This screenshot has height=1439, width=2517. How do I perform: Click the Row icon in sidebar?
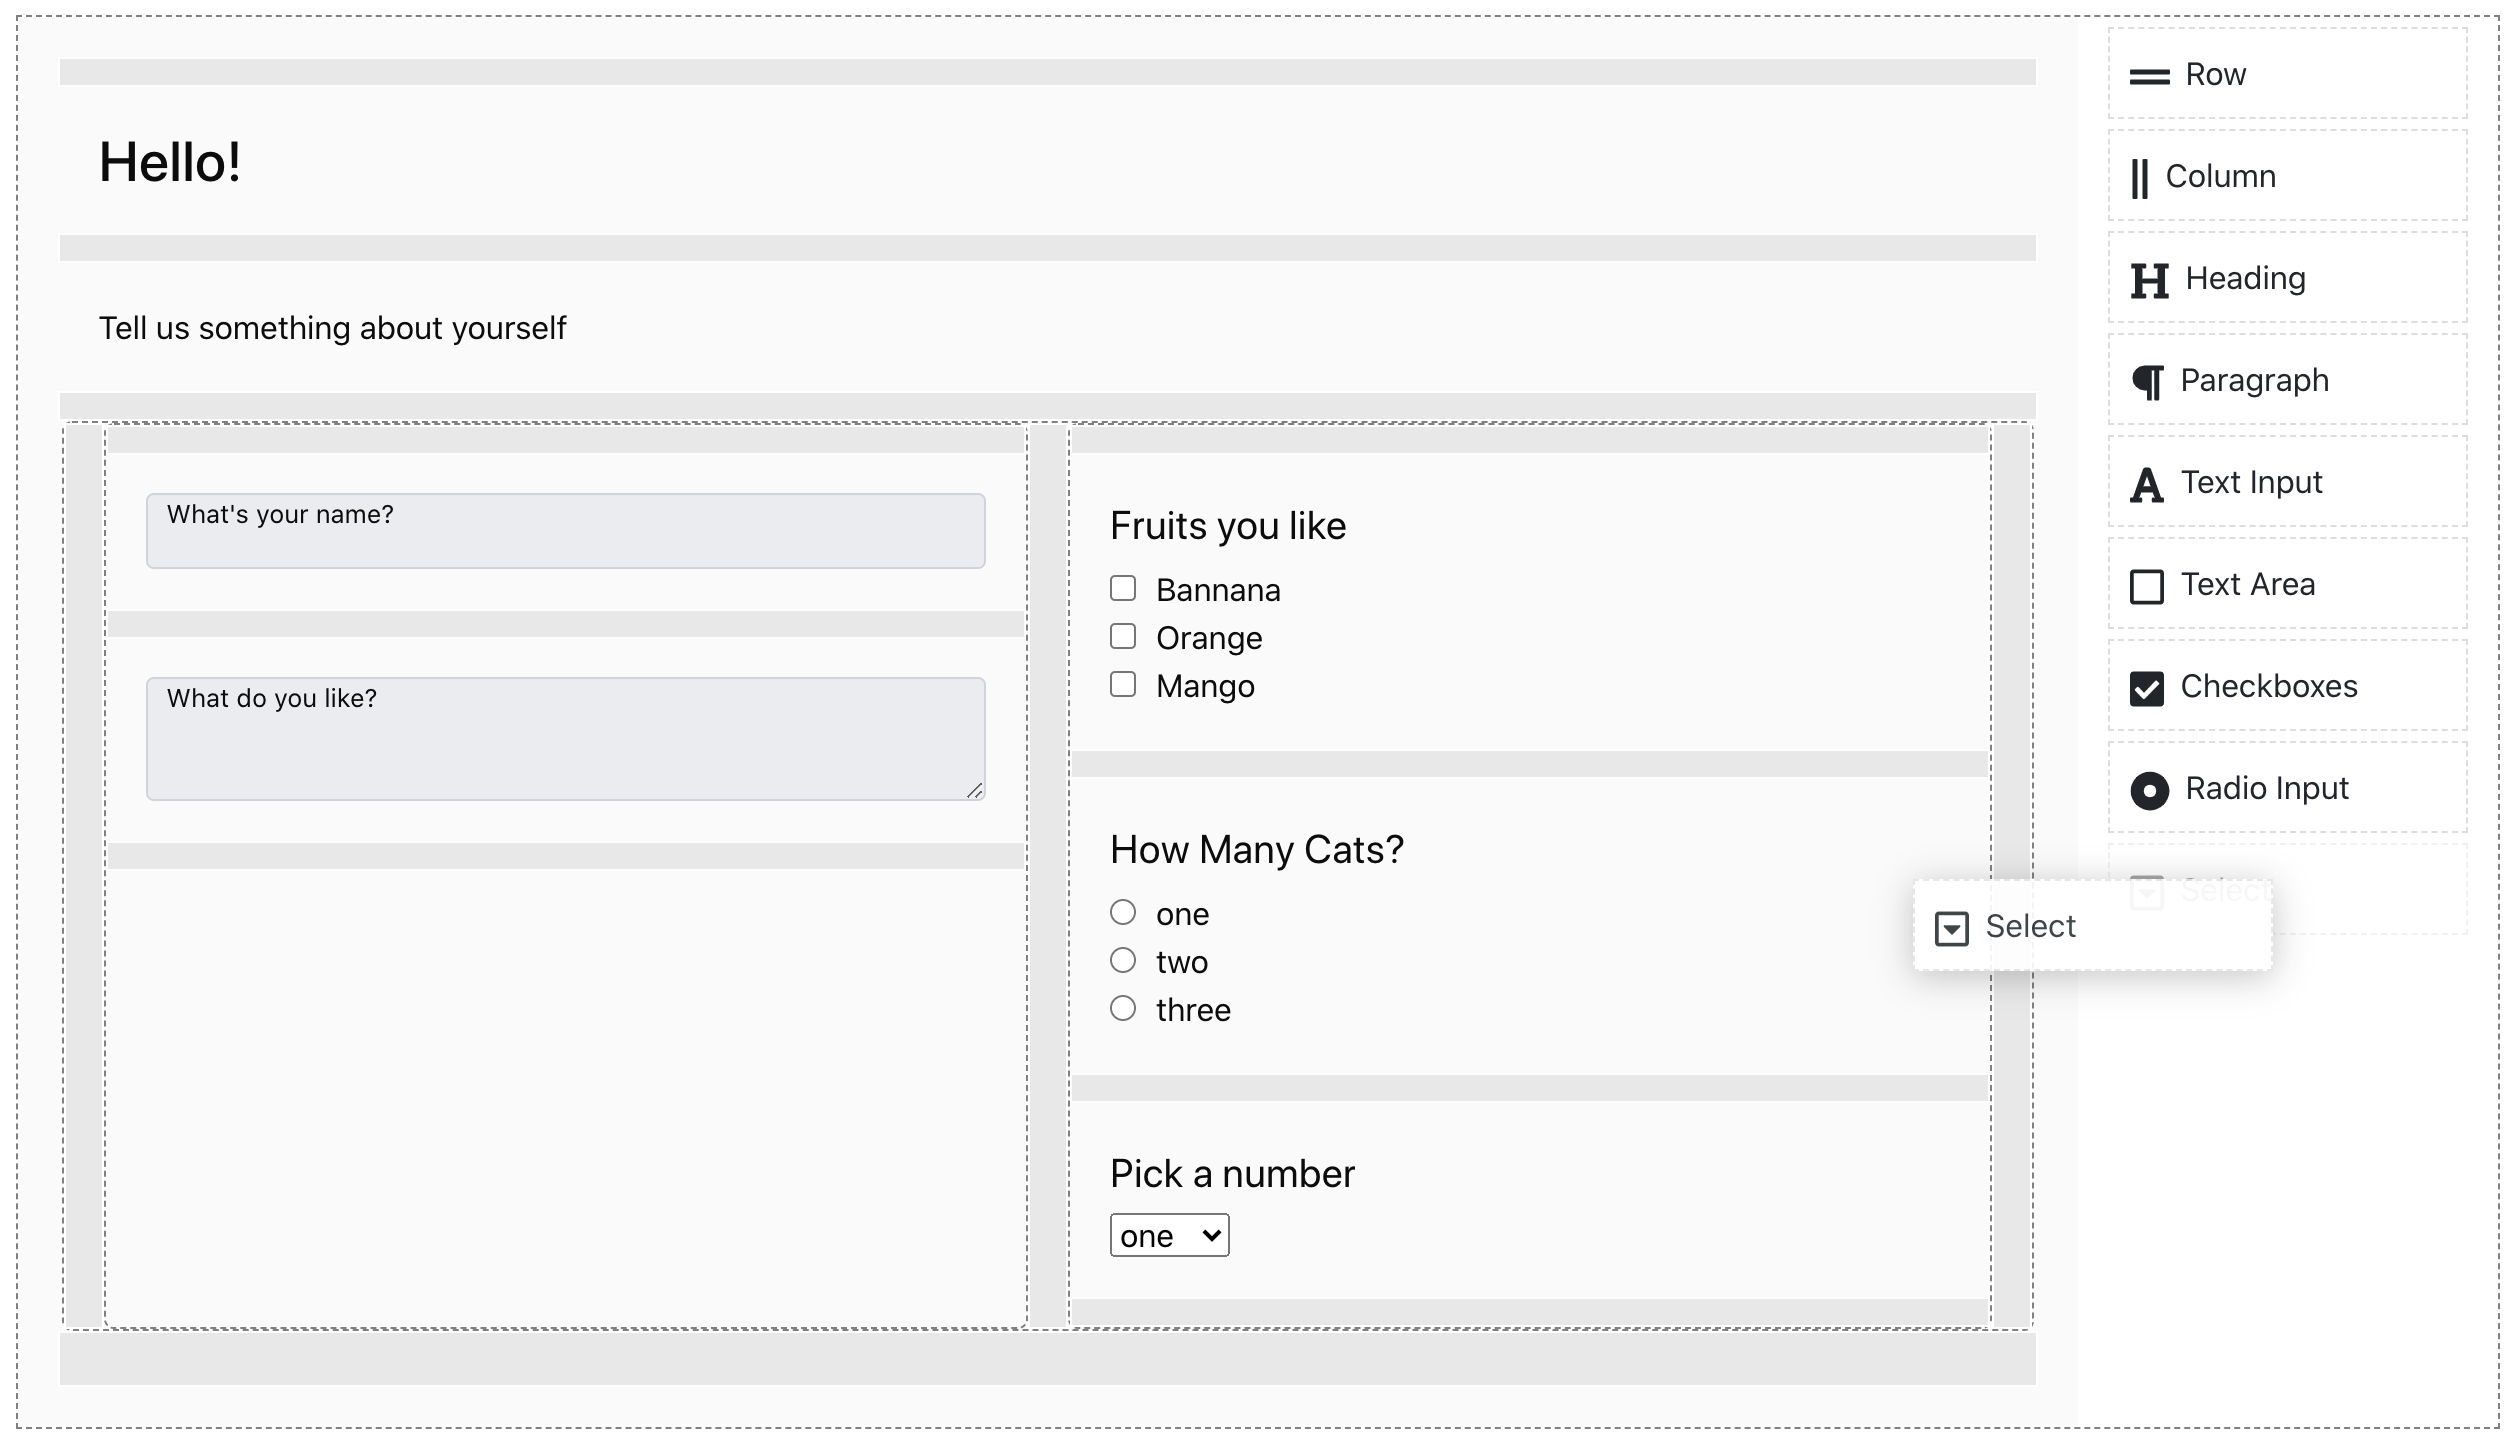pyautogui.click(x=2148, y=77)
